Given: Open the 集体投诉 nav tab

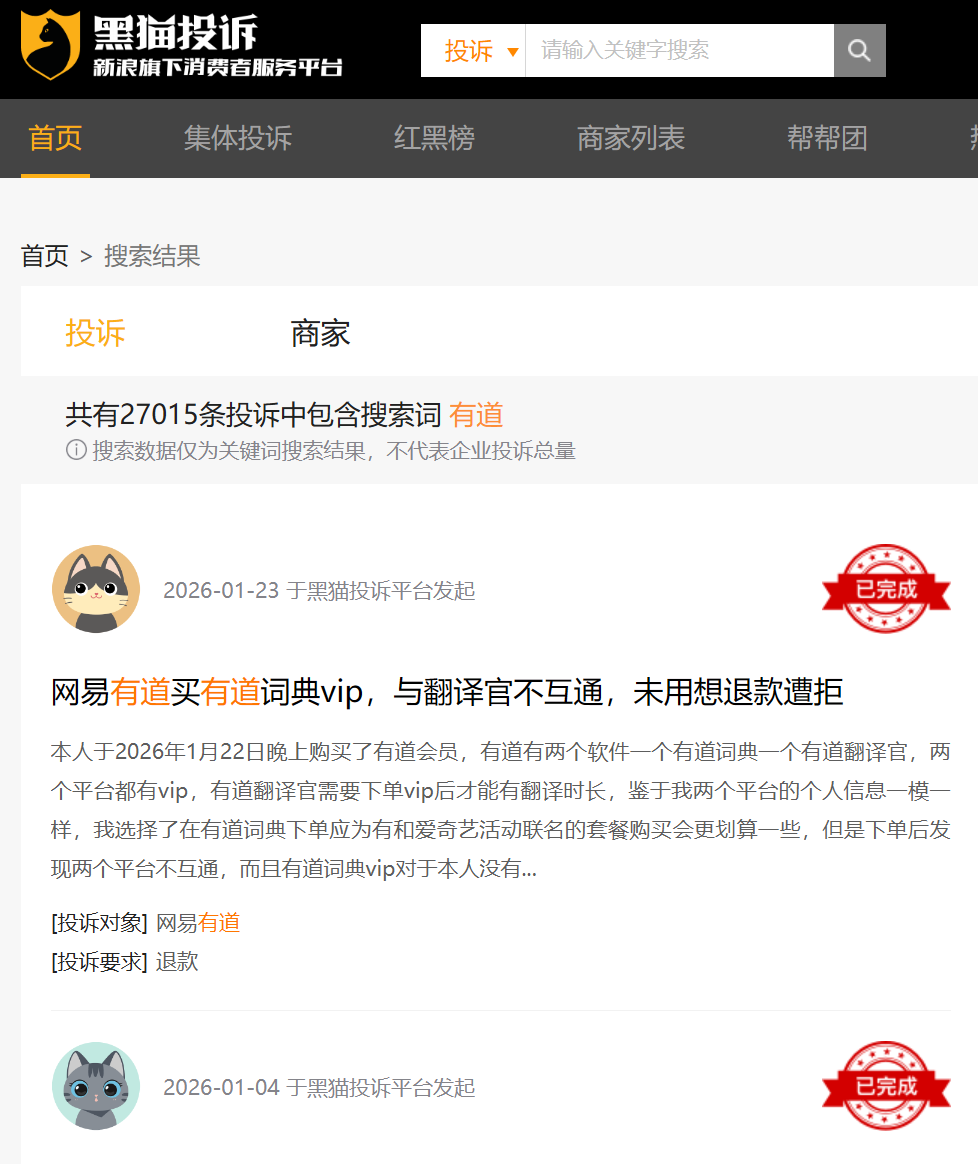Looking at the screenshot, I should pyautogui.click(x=238, y=138).
